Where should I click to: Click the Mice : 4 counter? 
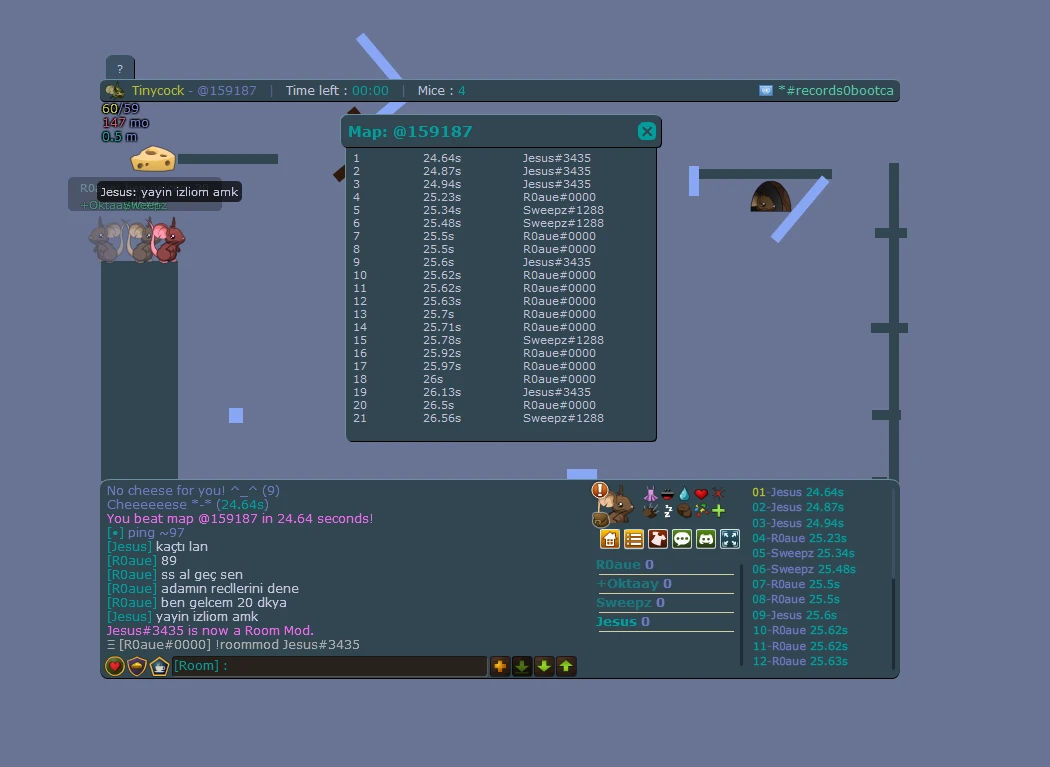tap(441, 90)
